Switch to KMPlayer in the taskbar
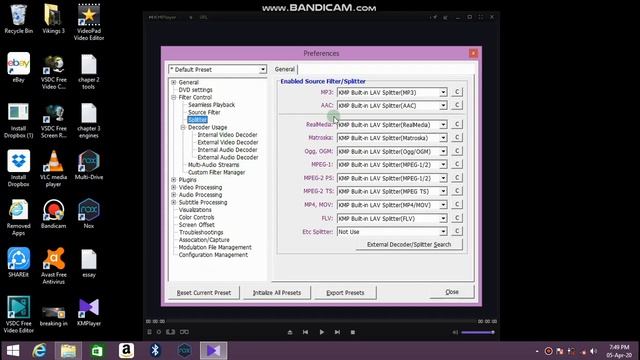 [213, 351]
